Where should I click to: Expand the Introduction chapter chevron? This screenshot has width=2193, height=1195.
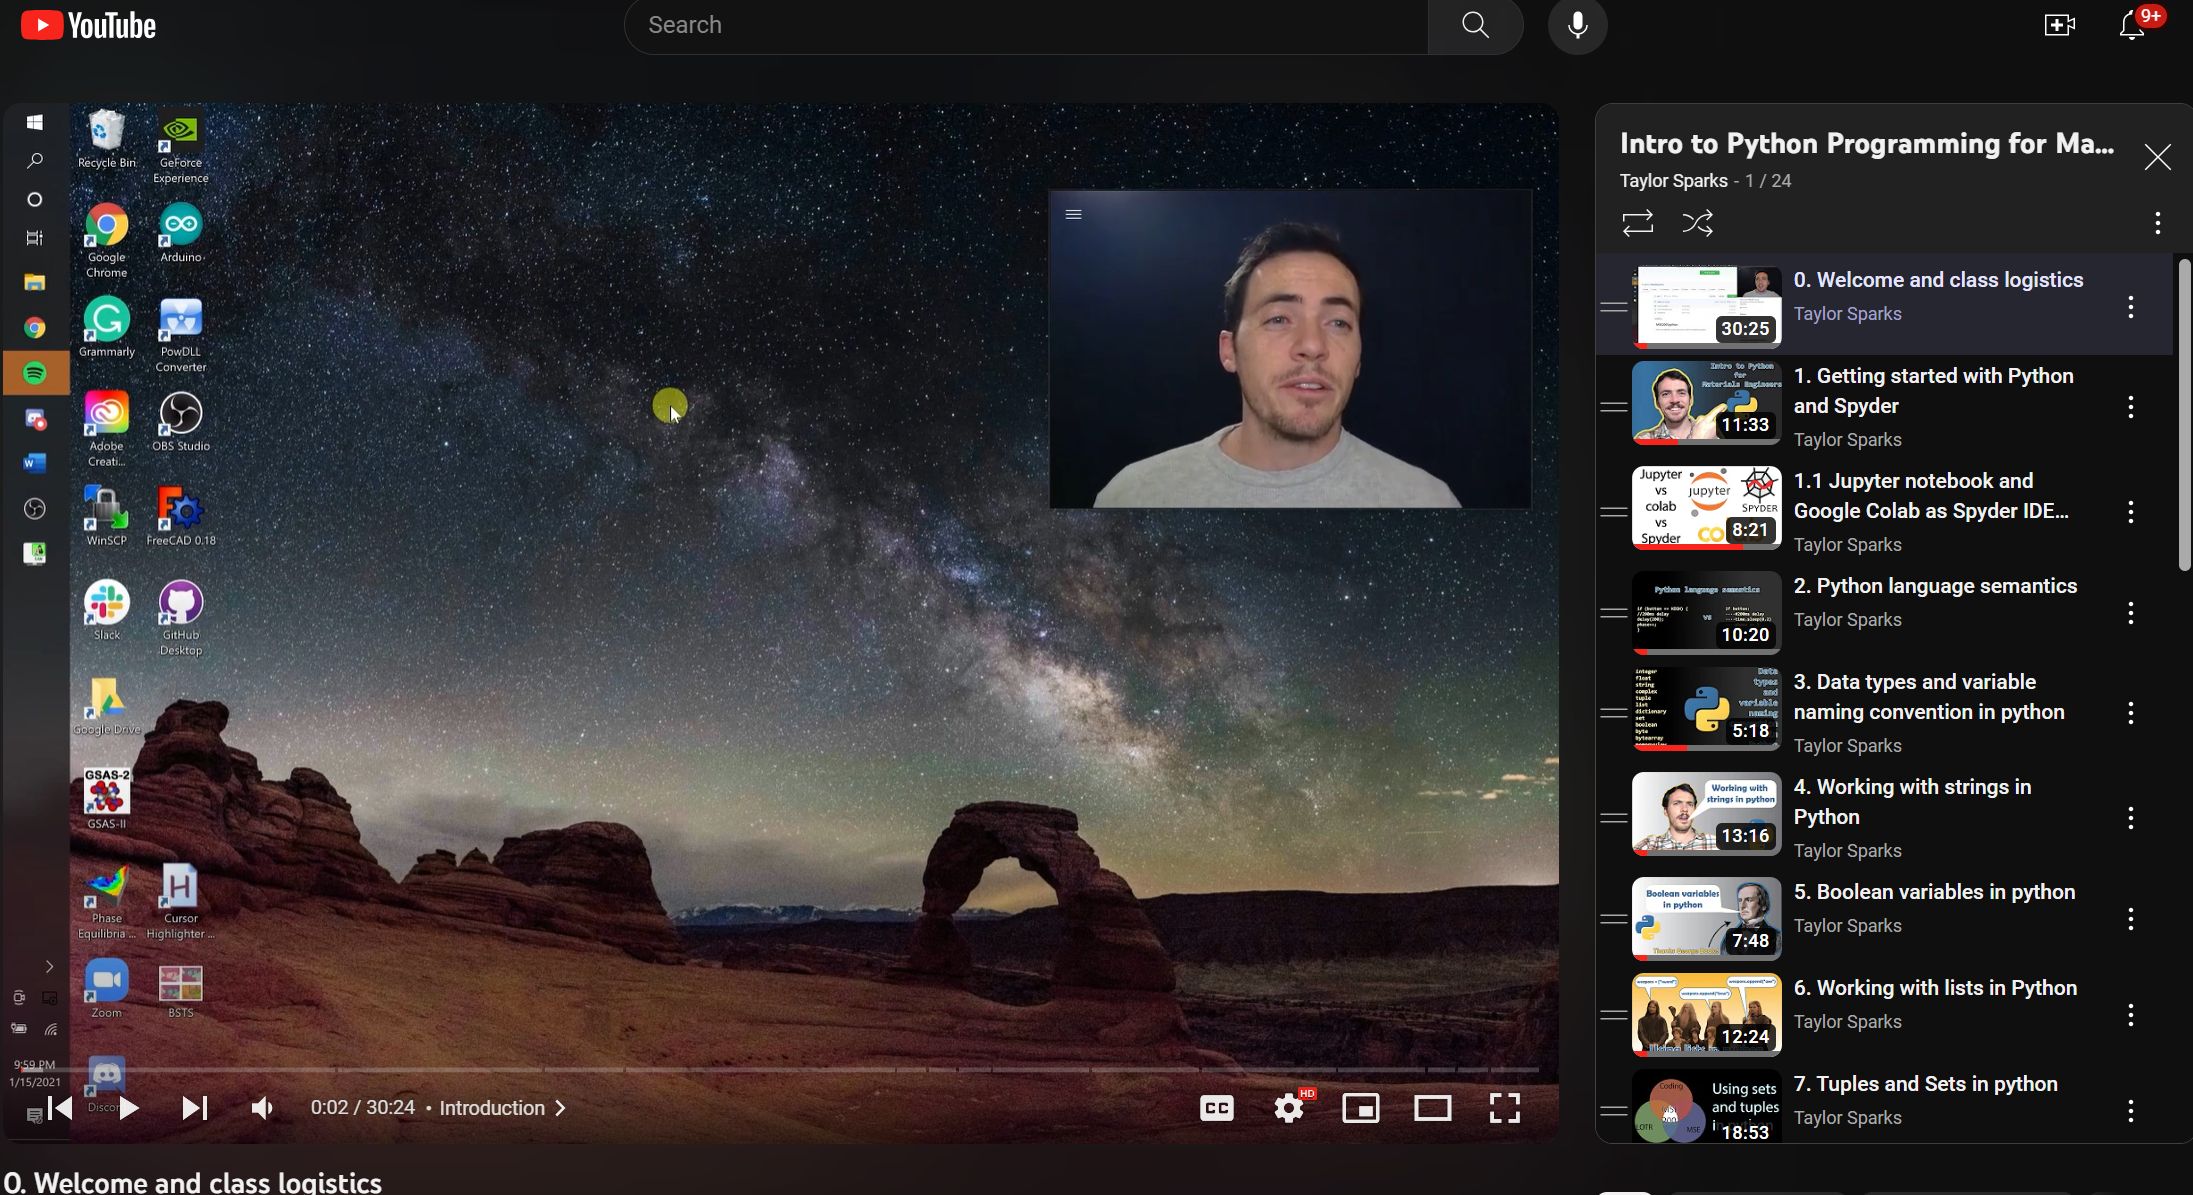(561, 1108)
